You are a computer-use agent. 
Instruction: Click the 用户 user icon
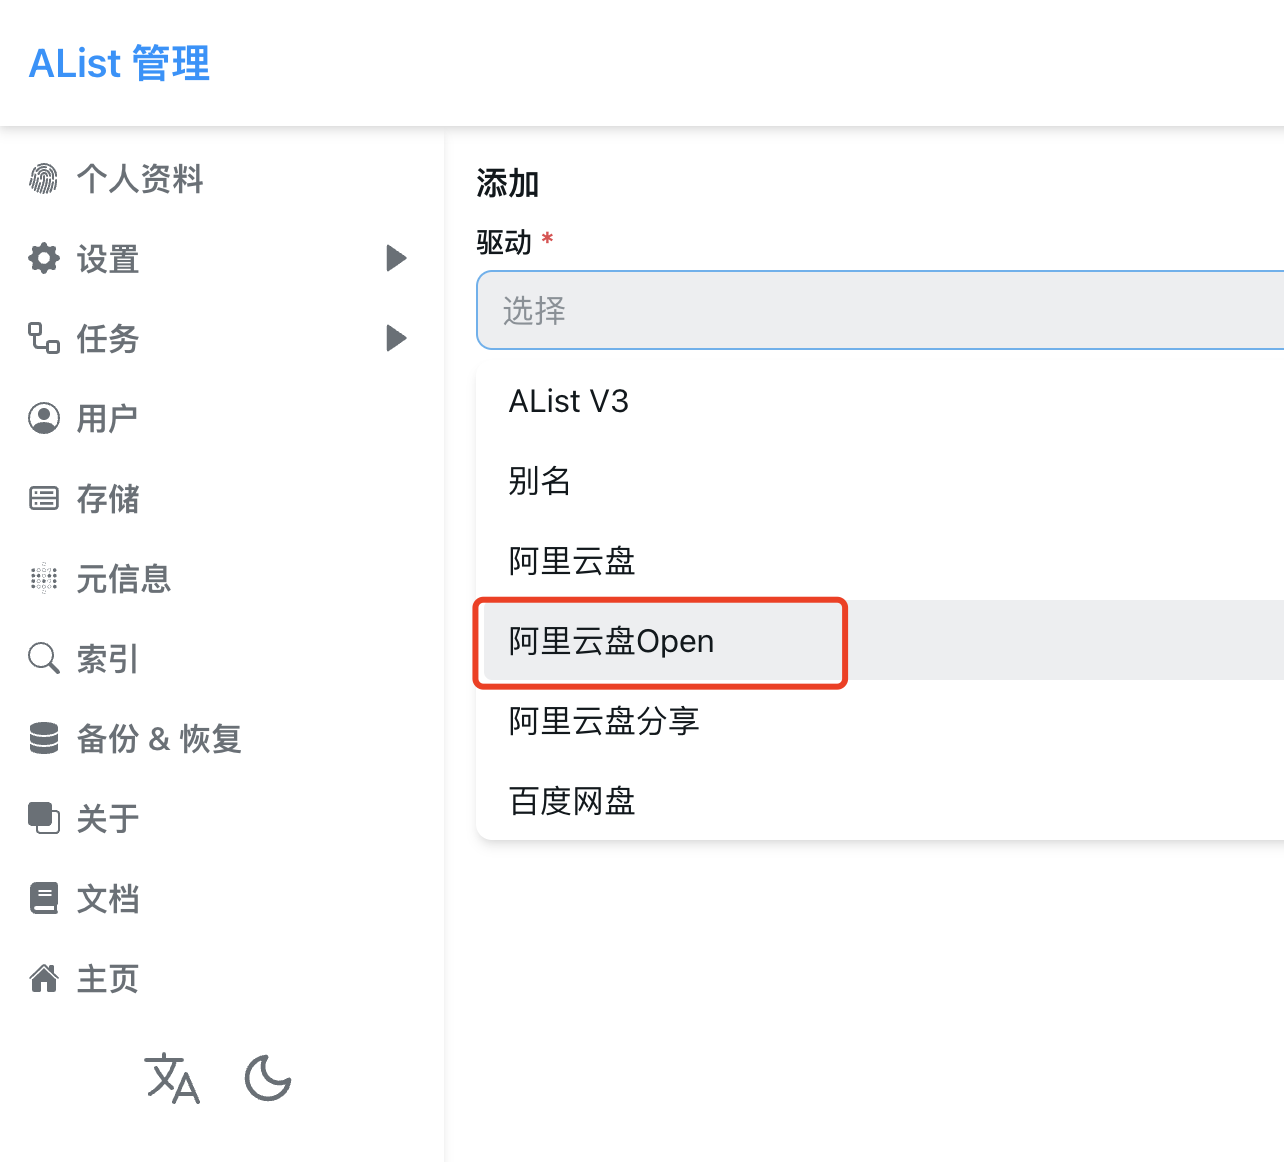point(44,418)
